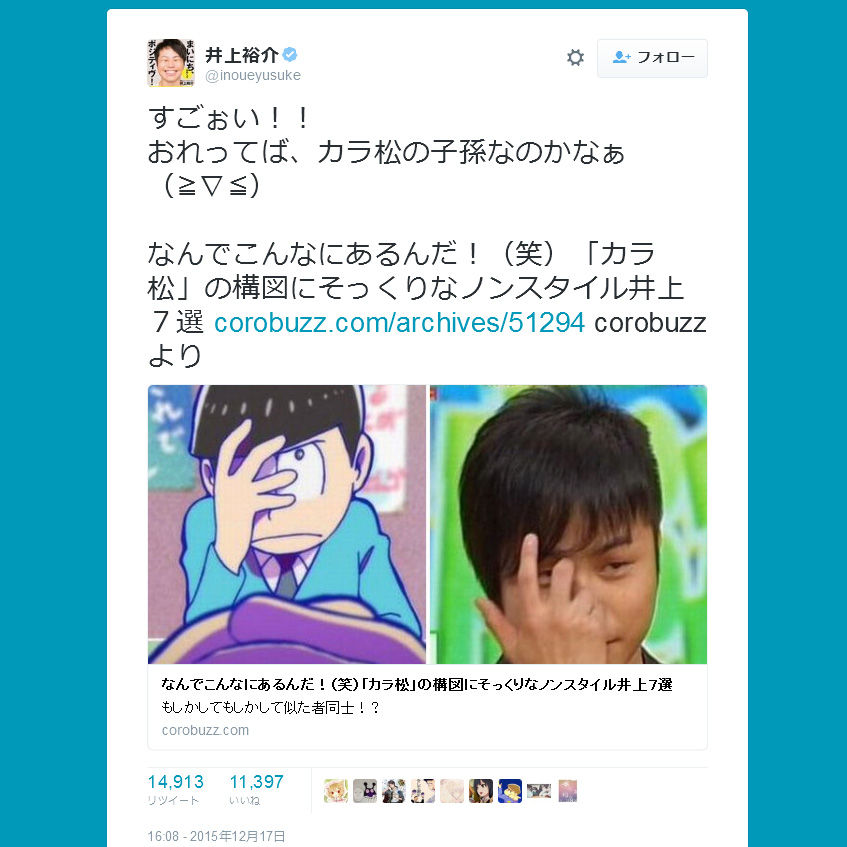
Task: Click first liker avatar with blonde character
Action: pyautogui.click(x=335, y=791)
